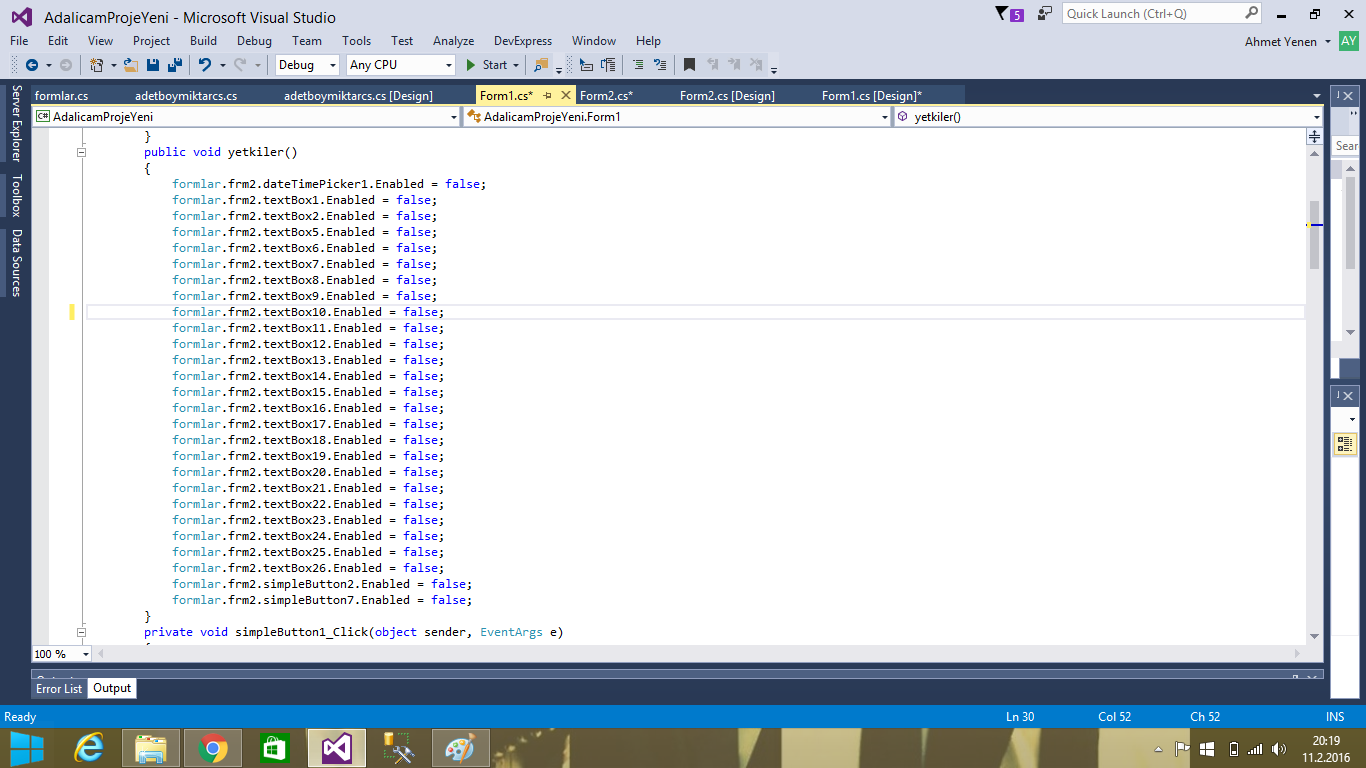Undo the last edit
Image resolution: width=1366 pixels, height=768 pixels.
[207, 64]
